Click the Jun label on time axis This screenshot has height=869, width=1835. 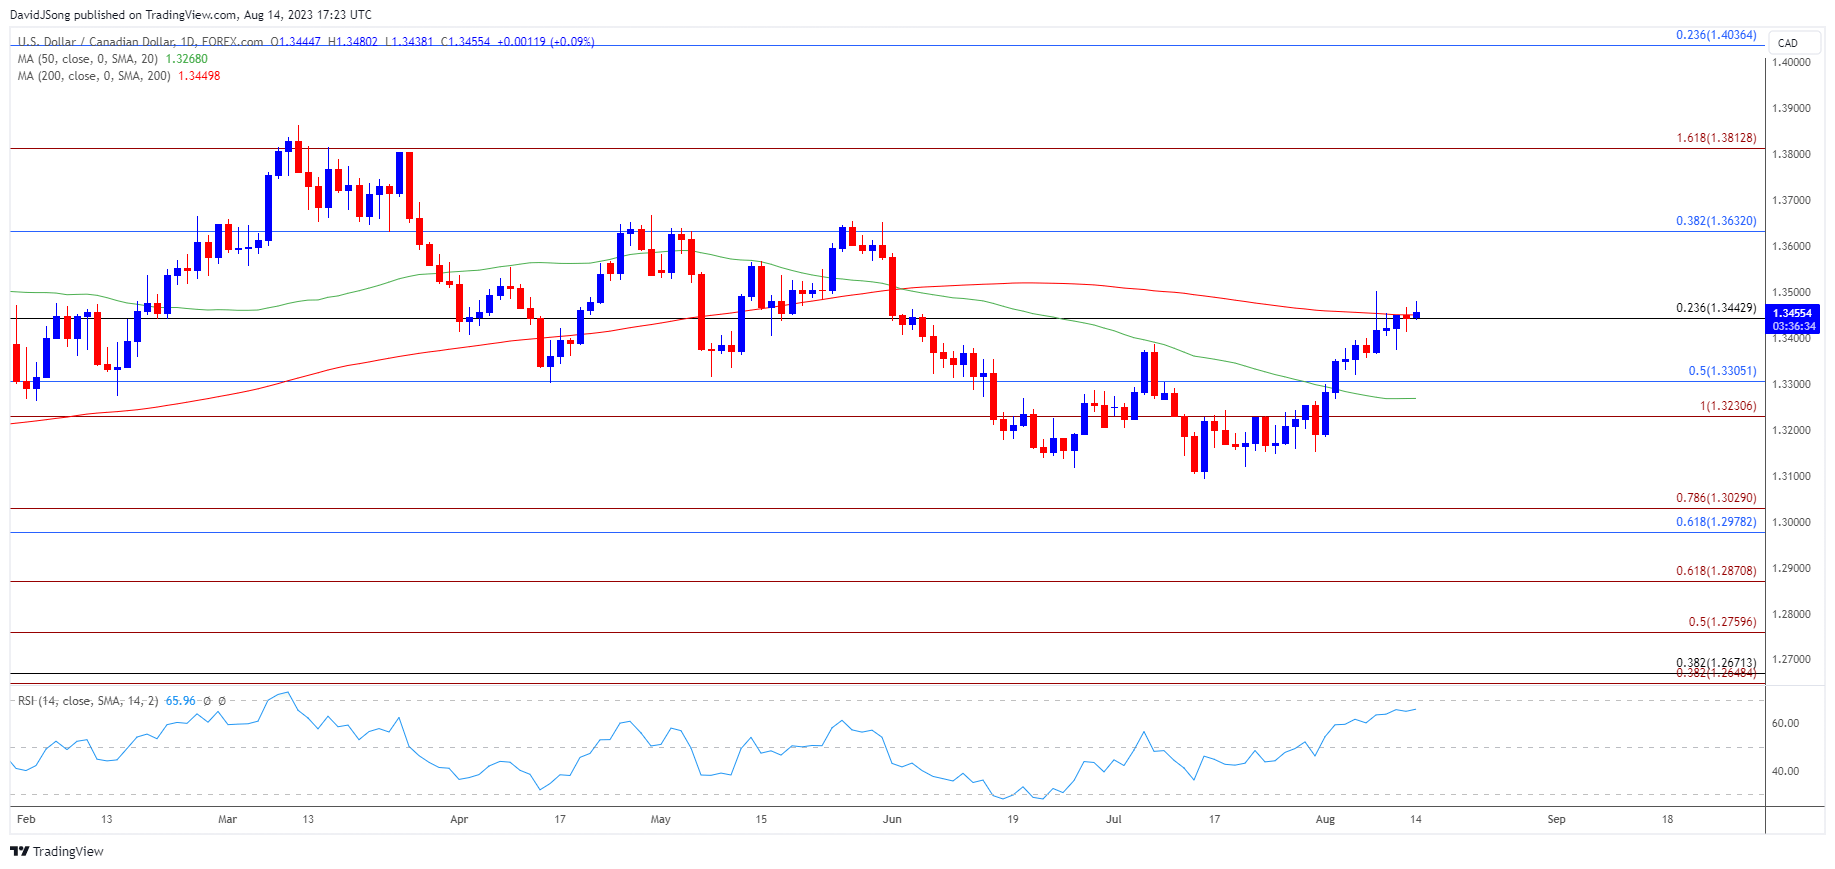click(892, 819)
